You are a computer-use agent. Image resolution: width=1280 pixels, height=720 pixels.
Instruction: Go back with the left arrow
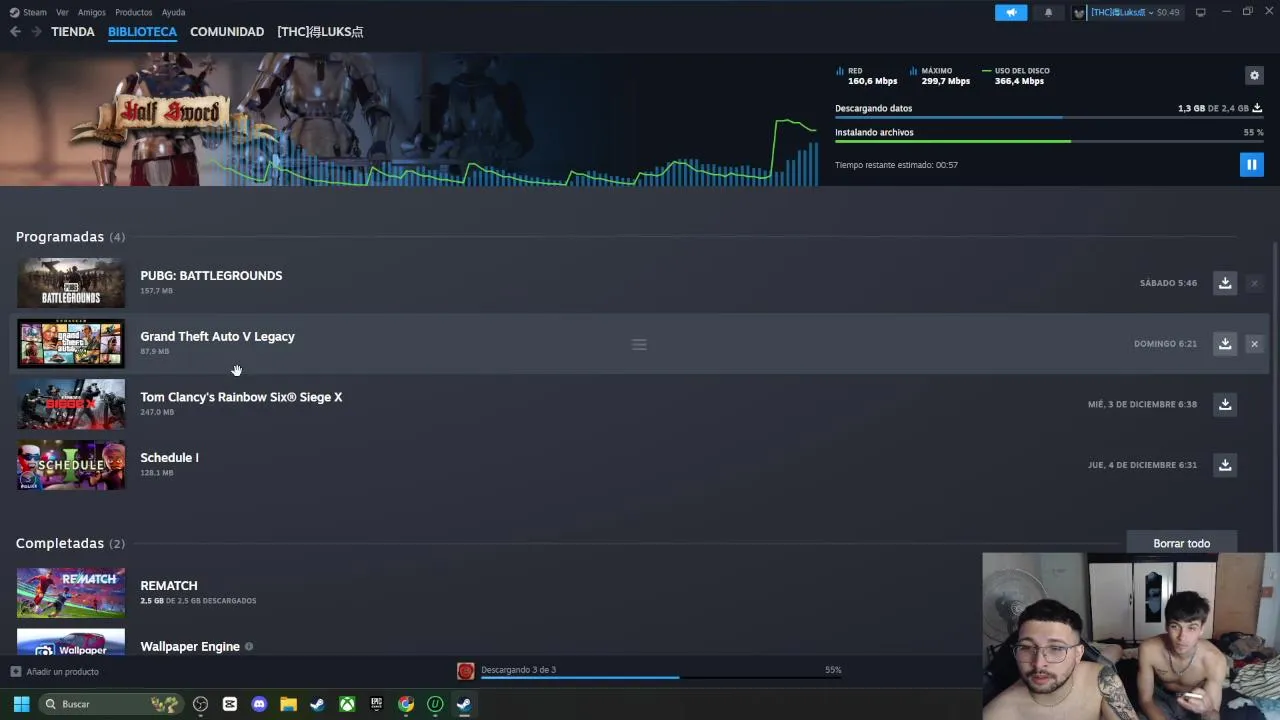point(15,32)
